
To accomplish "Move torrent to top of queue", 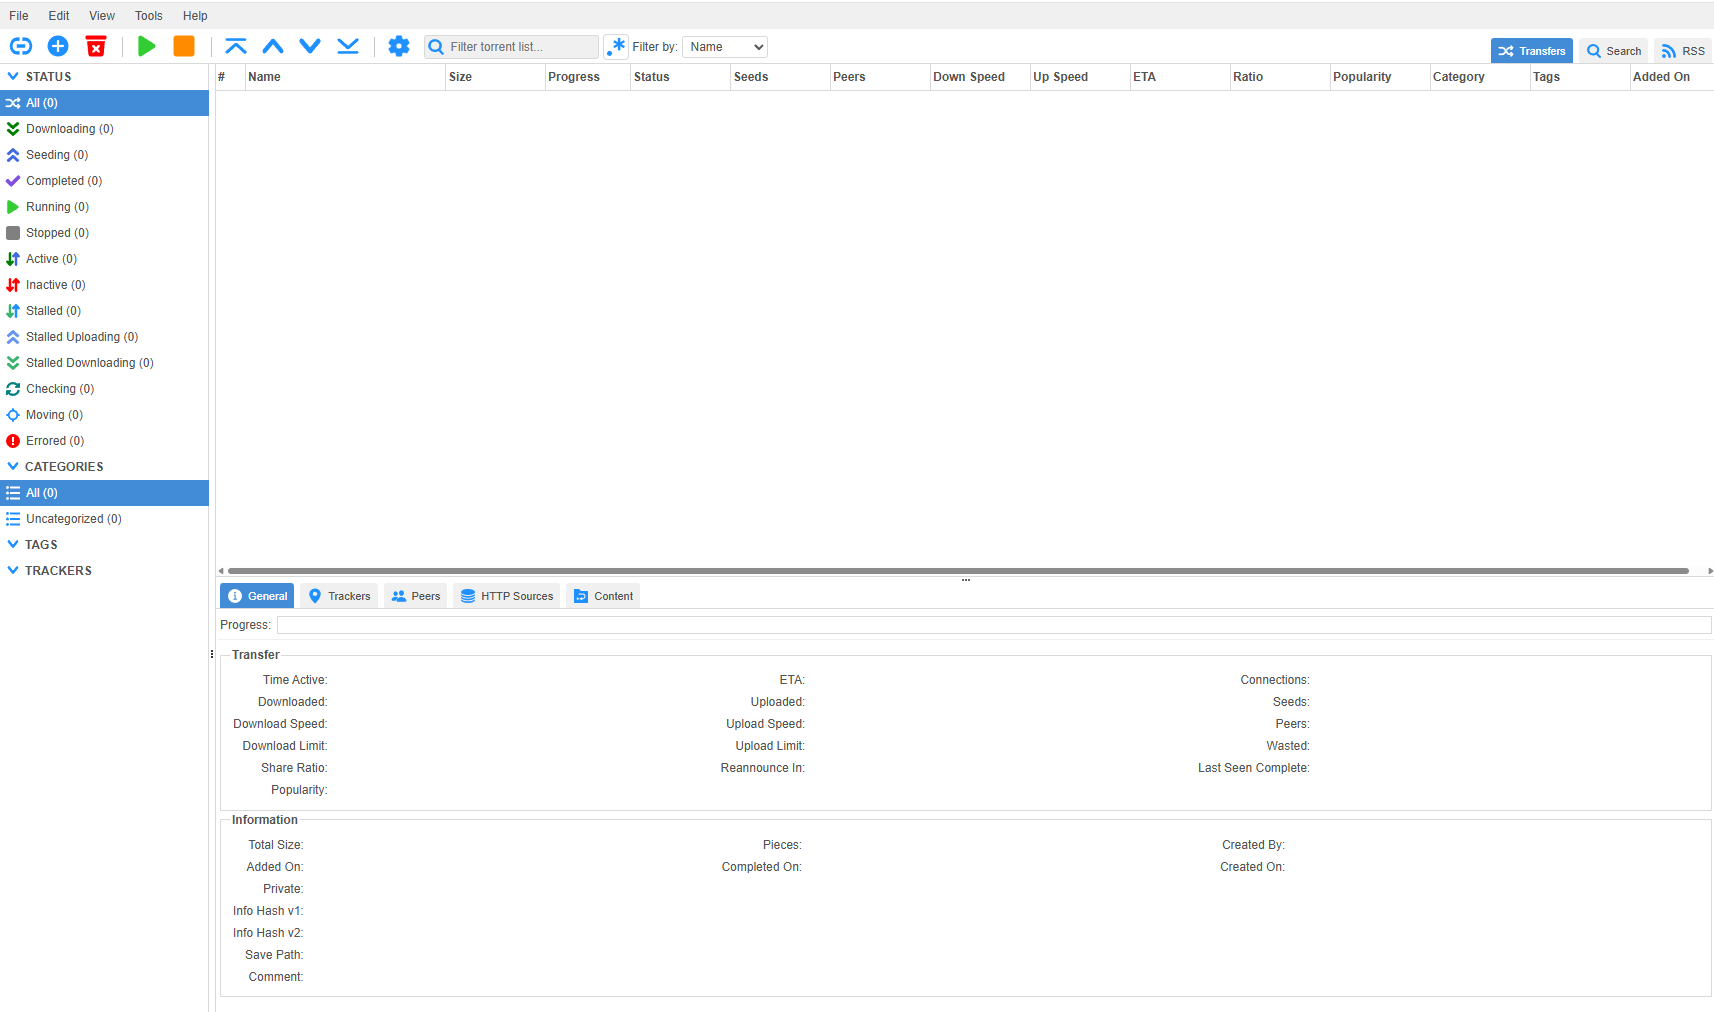I will click(x=236, y=46).
